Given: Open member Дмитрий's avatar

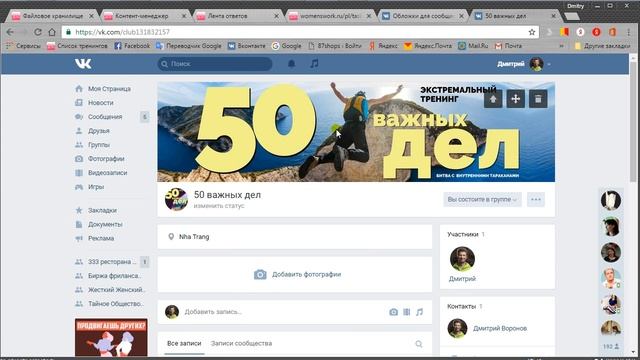Looking at the screenshot, I should (462, 259).
